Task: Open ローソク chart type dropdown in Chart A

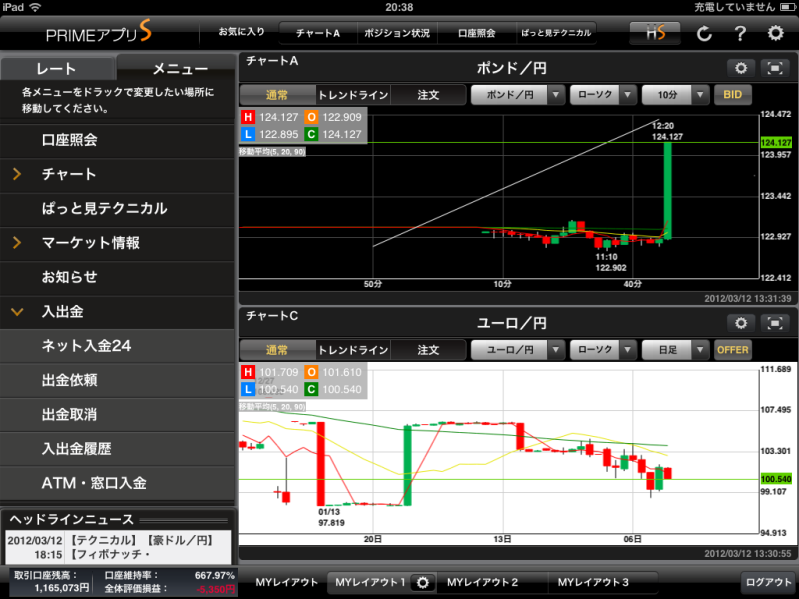Action: coord(603,95)
